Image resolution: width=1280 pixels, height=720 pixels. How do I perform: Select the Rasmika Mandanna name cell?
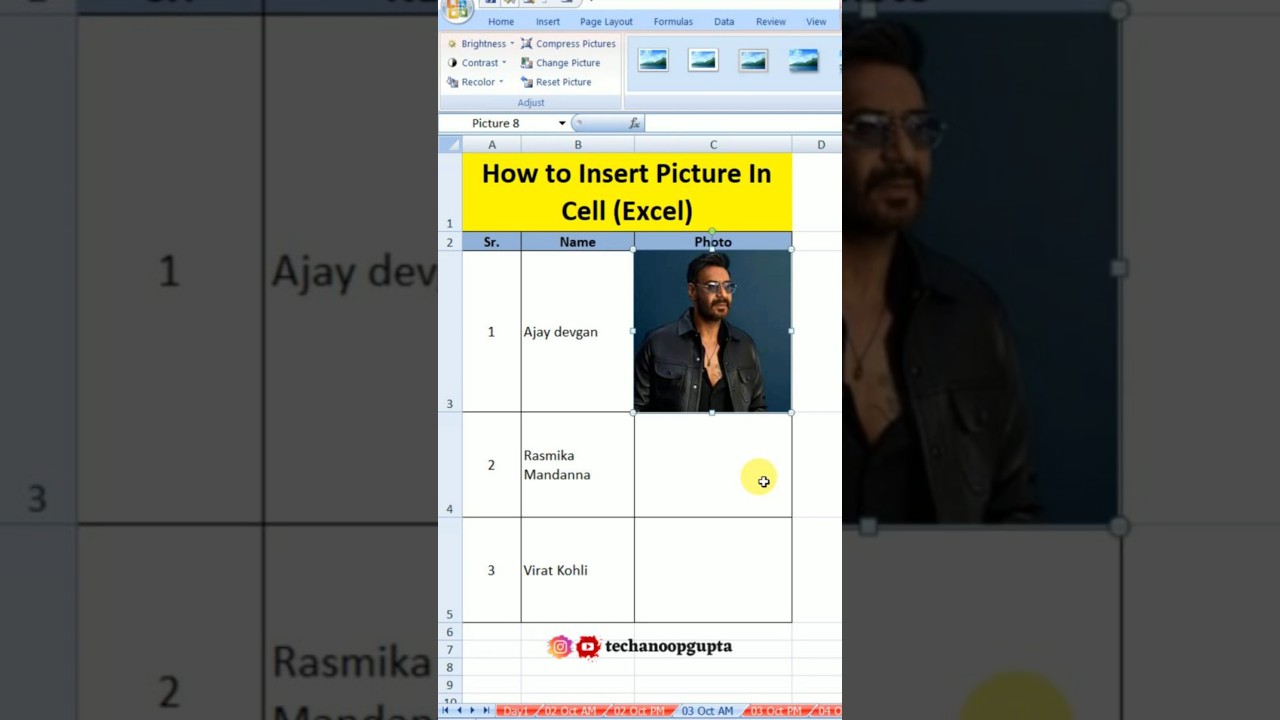[578, 465]
